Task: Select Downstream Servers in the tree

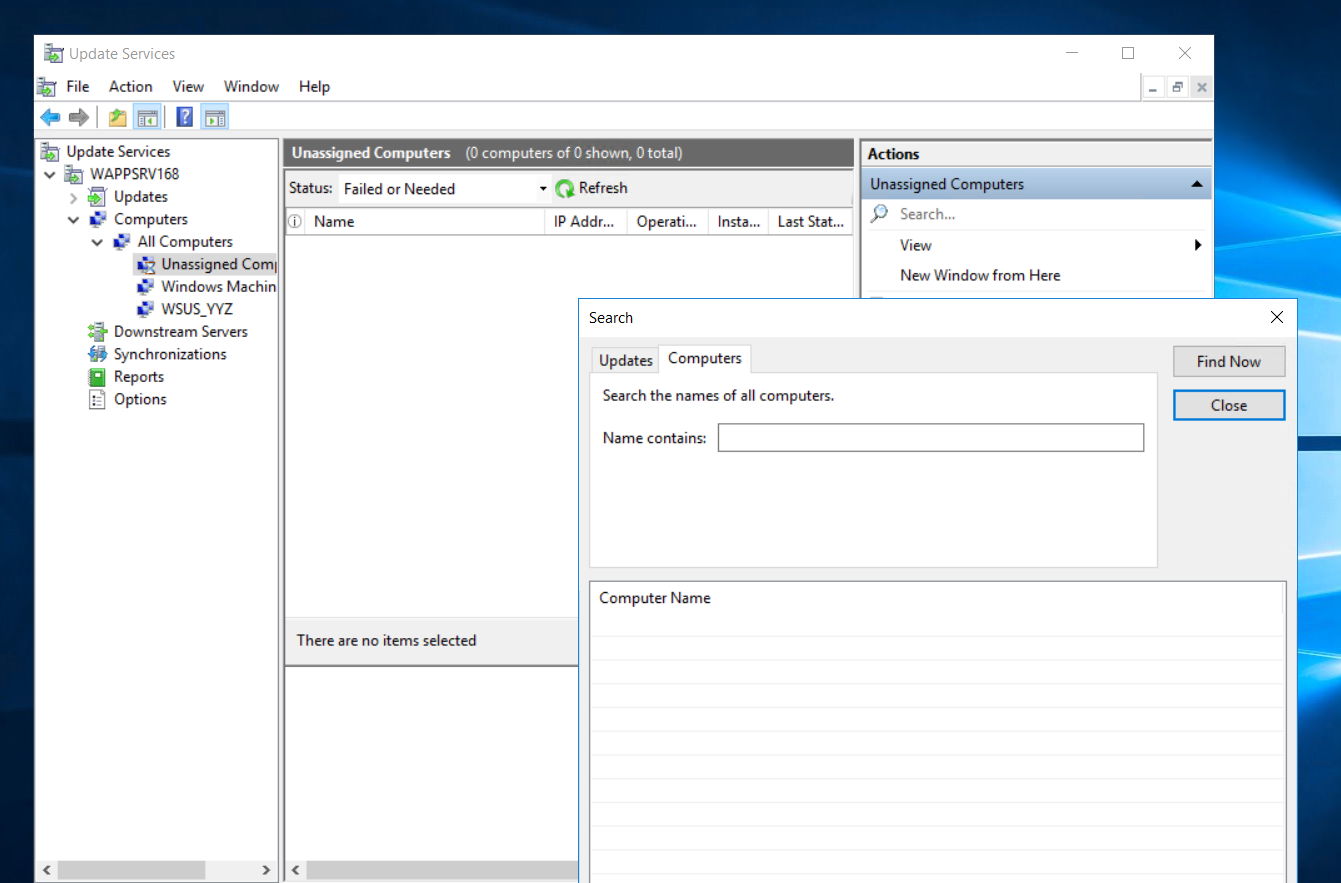Action: pyautogui.click(x=180, y=332)
